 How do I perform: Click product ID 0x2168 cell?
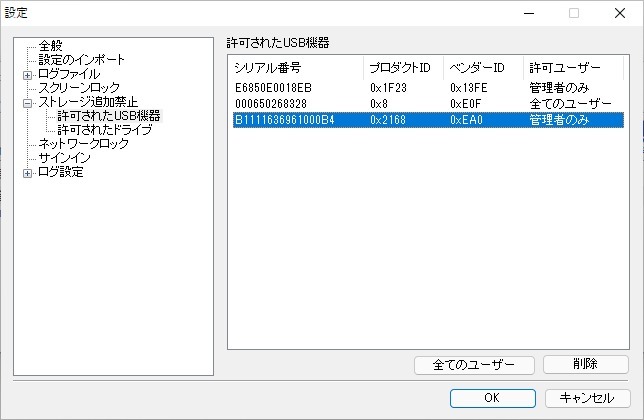pyautogui.click(x=388, y=120)
